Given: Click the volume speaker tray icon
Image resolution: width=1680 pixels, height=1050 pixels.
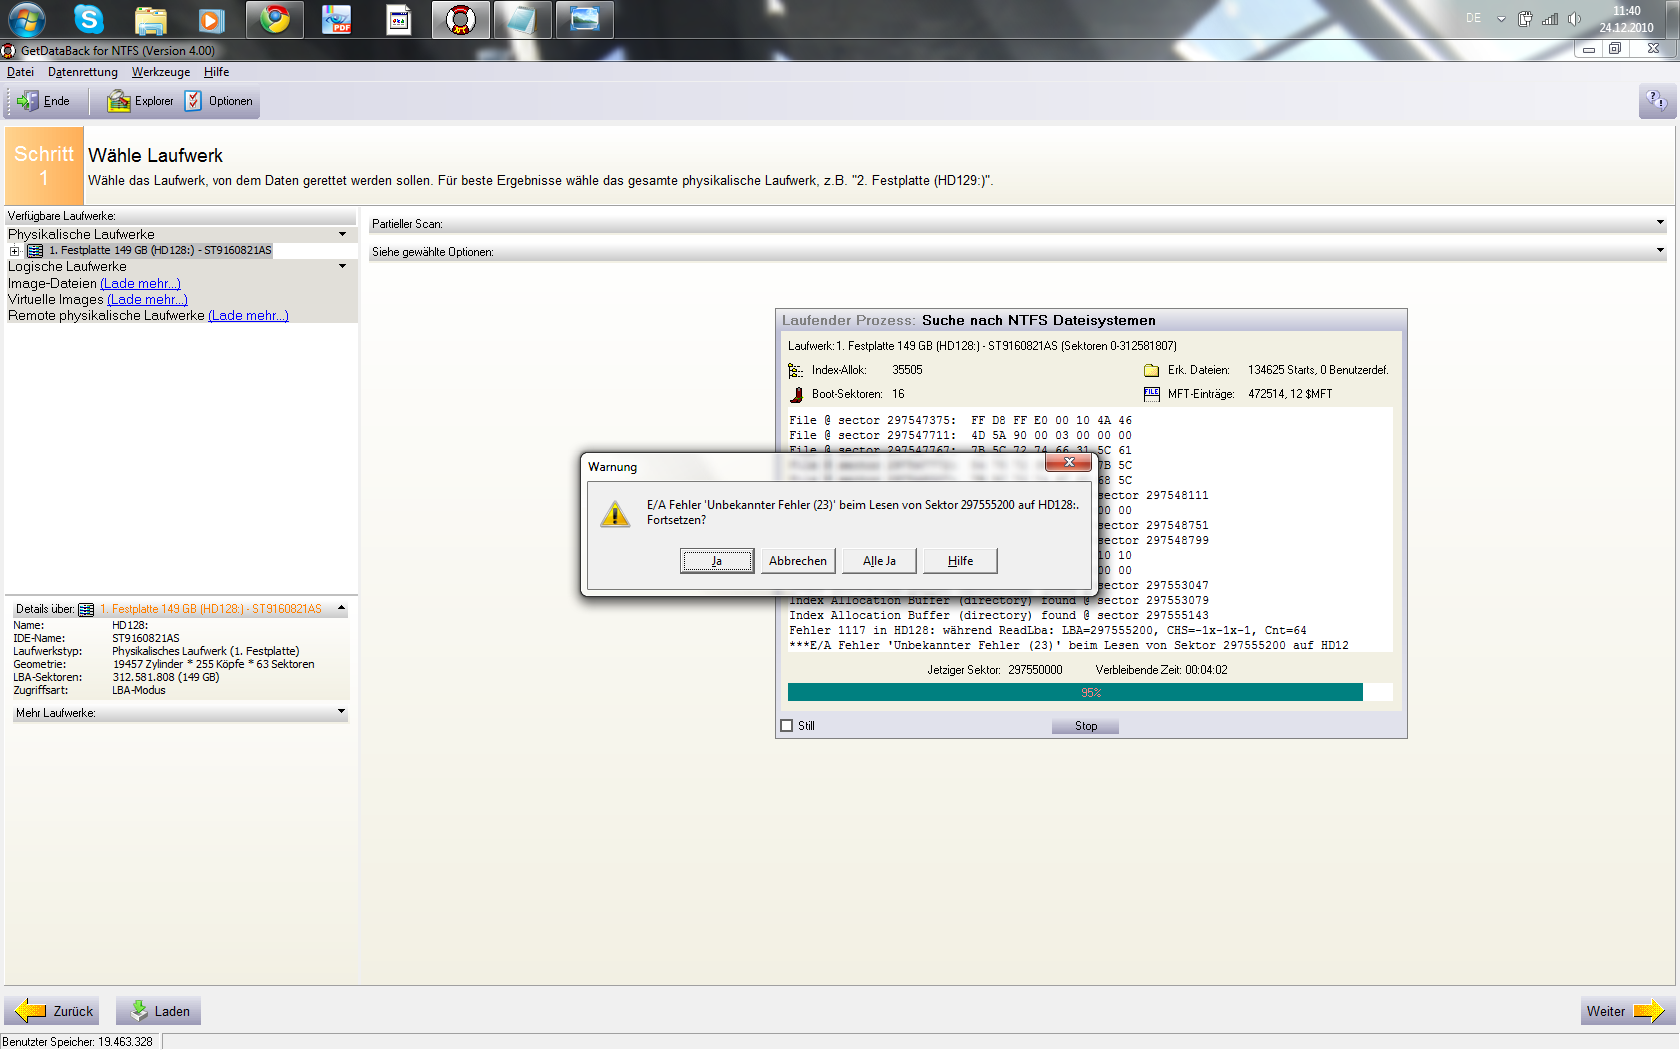Looking at the screenshot, I should click(x=1575, y=19).
